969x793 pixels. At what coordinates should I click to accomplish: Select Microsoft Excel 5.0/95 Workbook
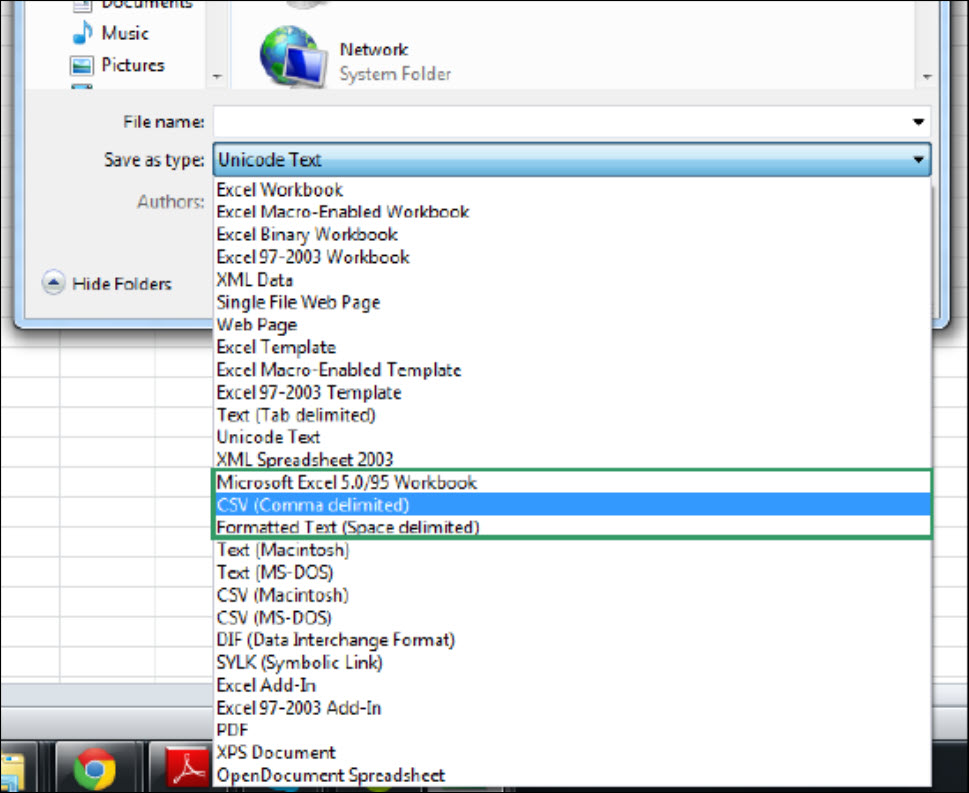tap(572, 482)
